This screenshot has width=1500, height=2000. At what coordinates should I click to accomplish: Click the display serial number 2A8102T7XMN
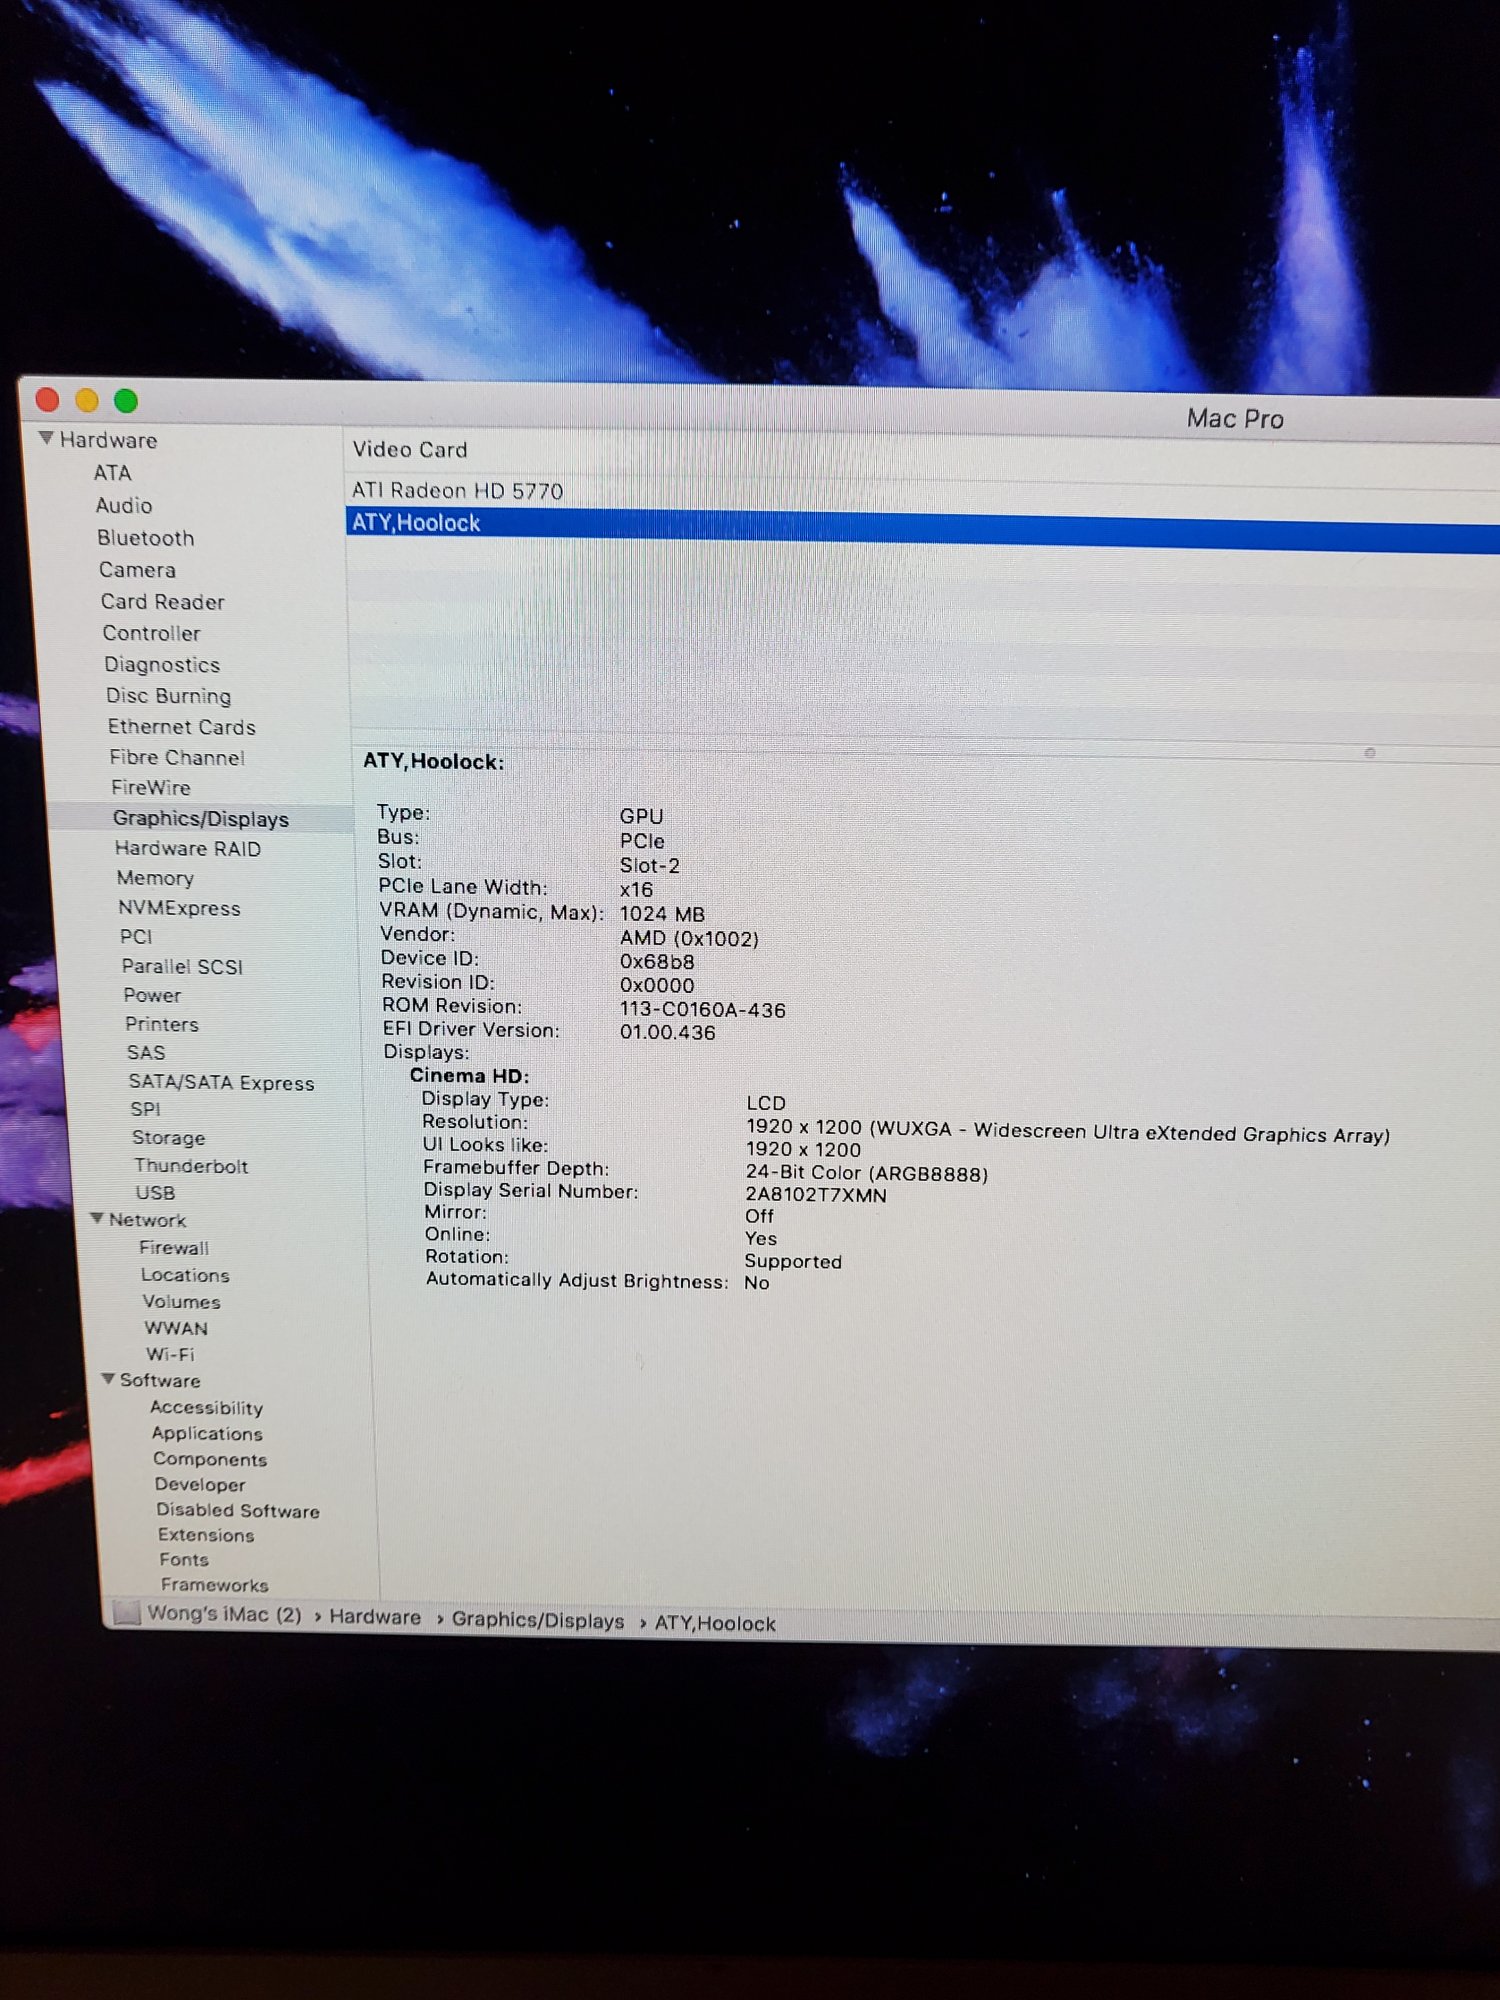816,1195
